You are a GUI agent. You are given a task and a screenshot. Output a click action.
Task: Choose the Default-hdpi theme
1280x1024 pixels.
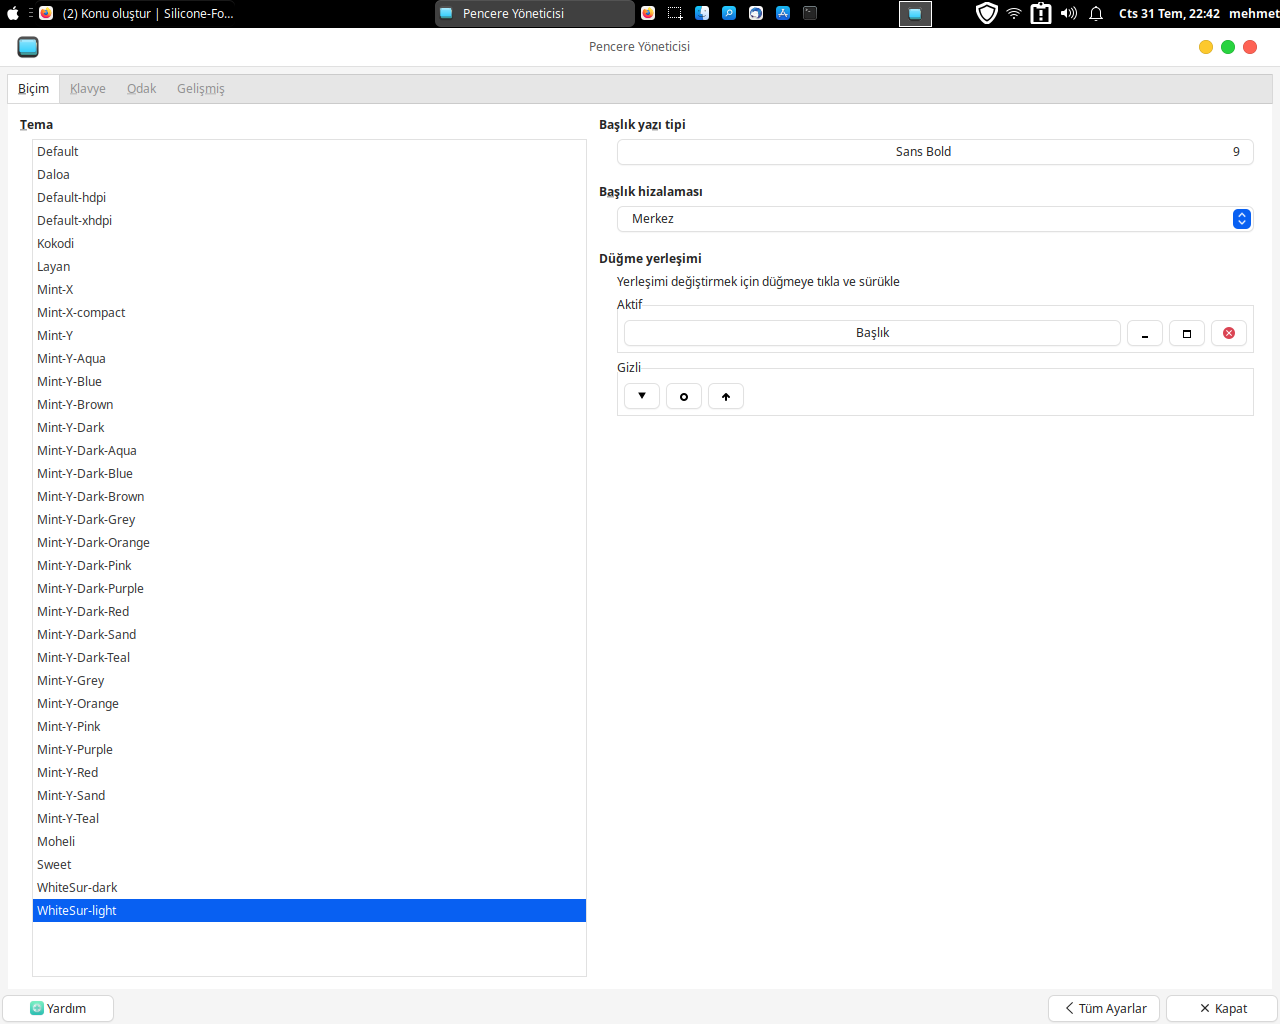[x=309, y=198]
